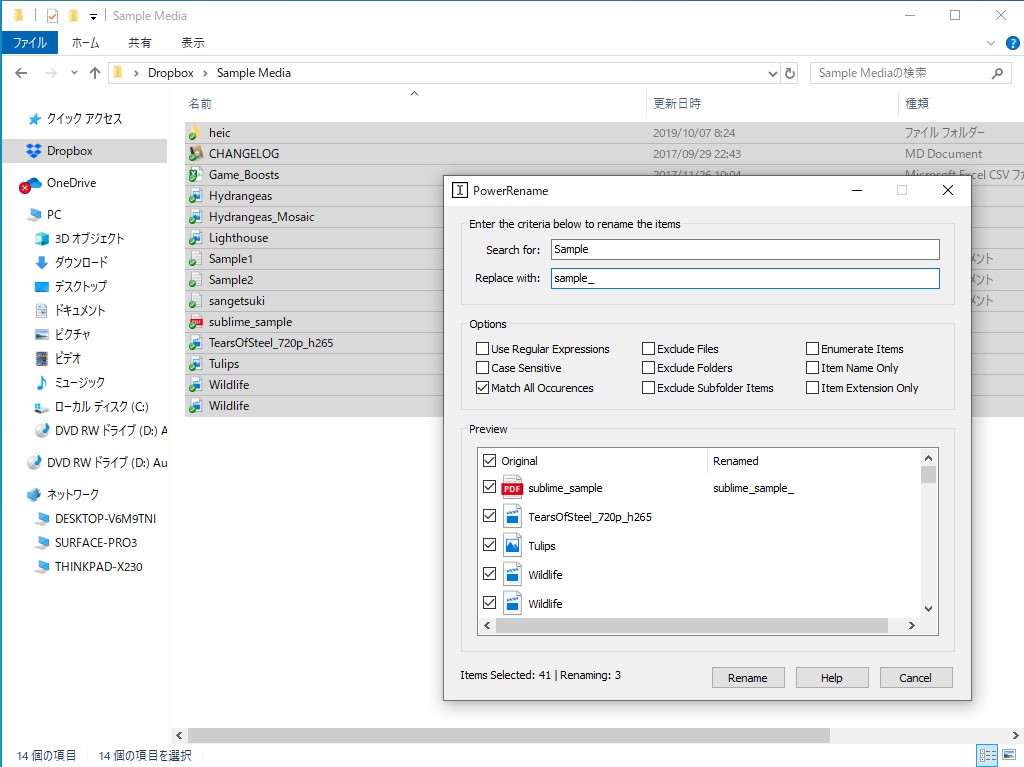Click the Rename button
Viewport: 1024px width, 767px height.
(x=748, y=677)
